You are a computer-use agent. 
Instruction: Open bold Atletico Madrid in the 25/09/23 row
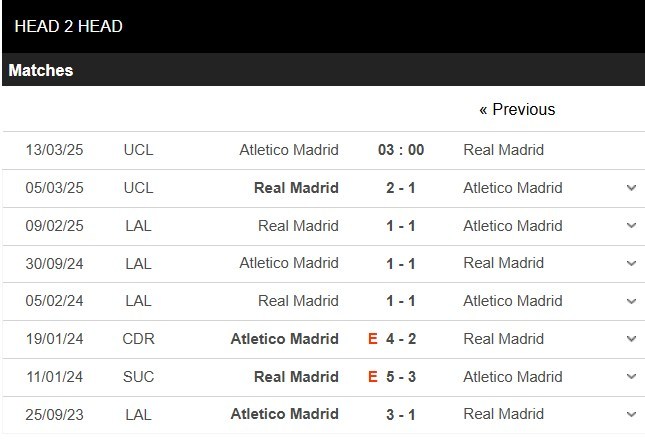click(x=285, y=414)
